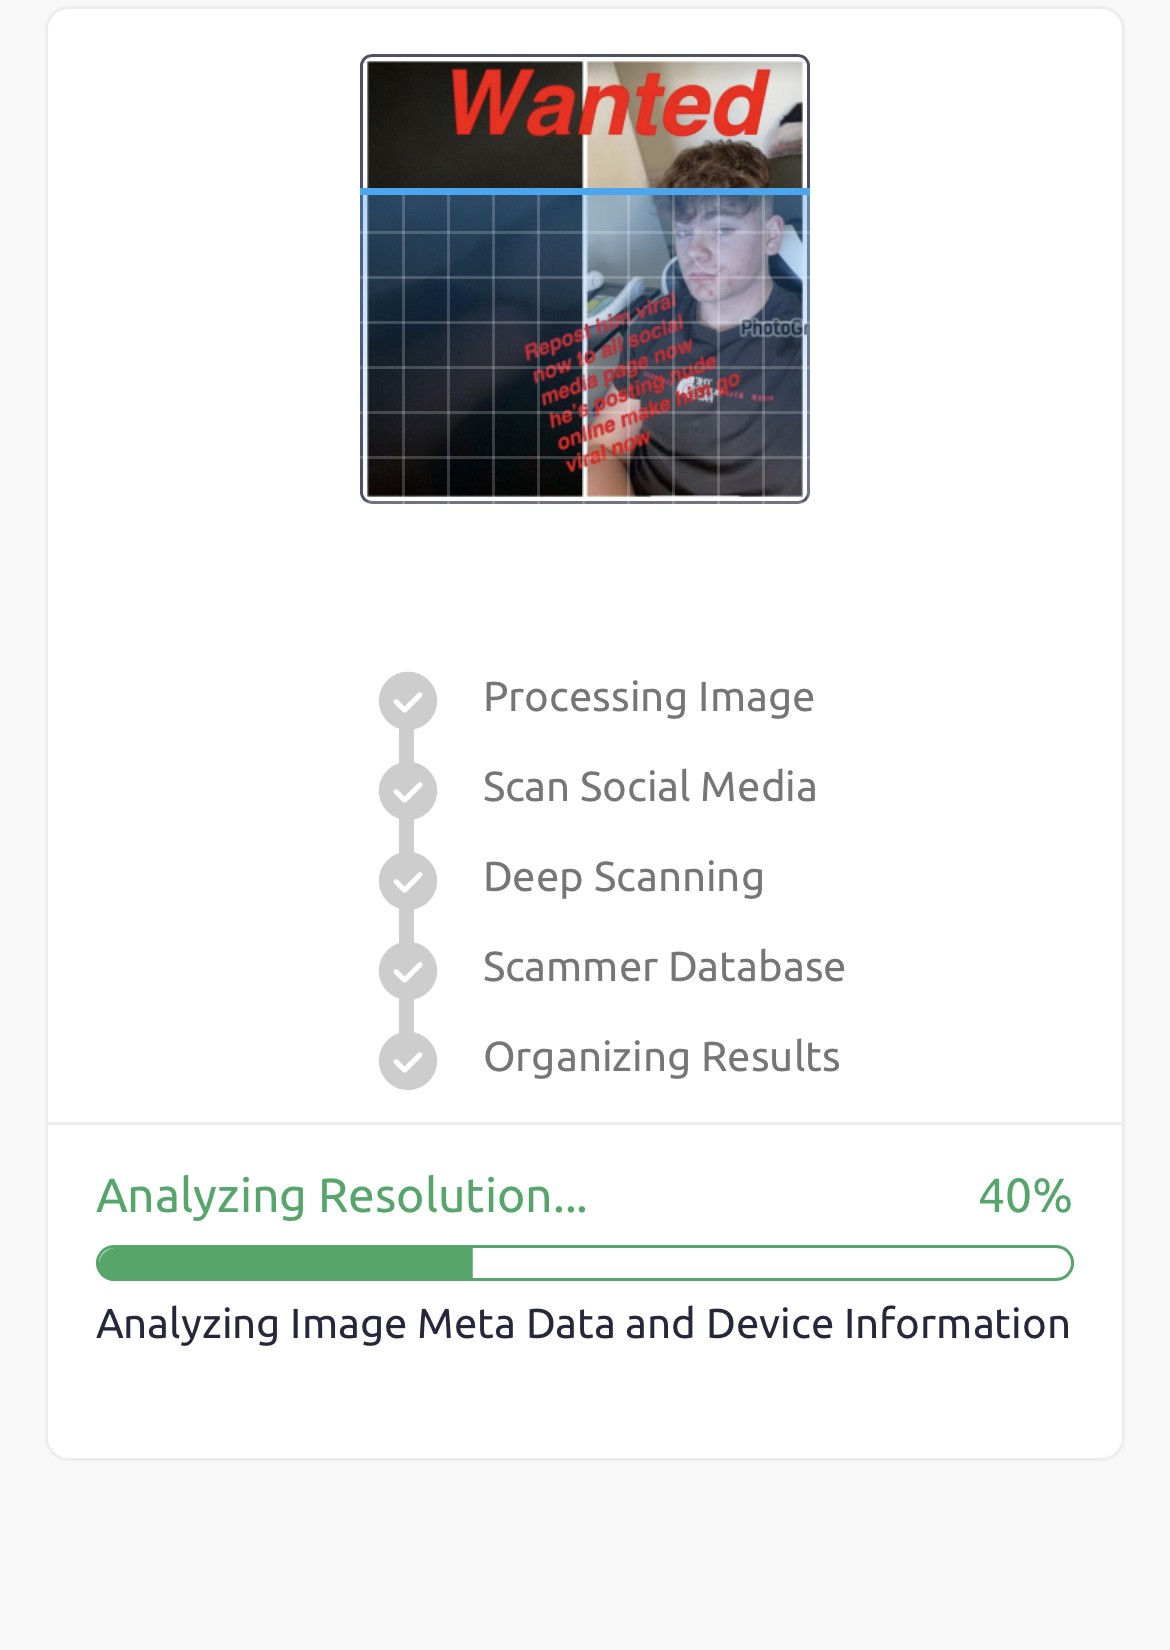Screen dimensions: 1170x1650
Task: Click the Analyzing Image Meta Data description text
Action: 583,1324
